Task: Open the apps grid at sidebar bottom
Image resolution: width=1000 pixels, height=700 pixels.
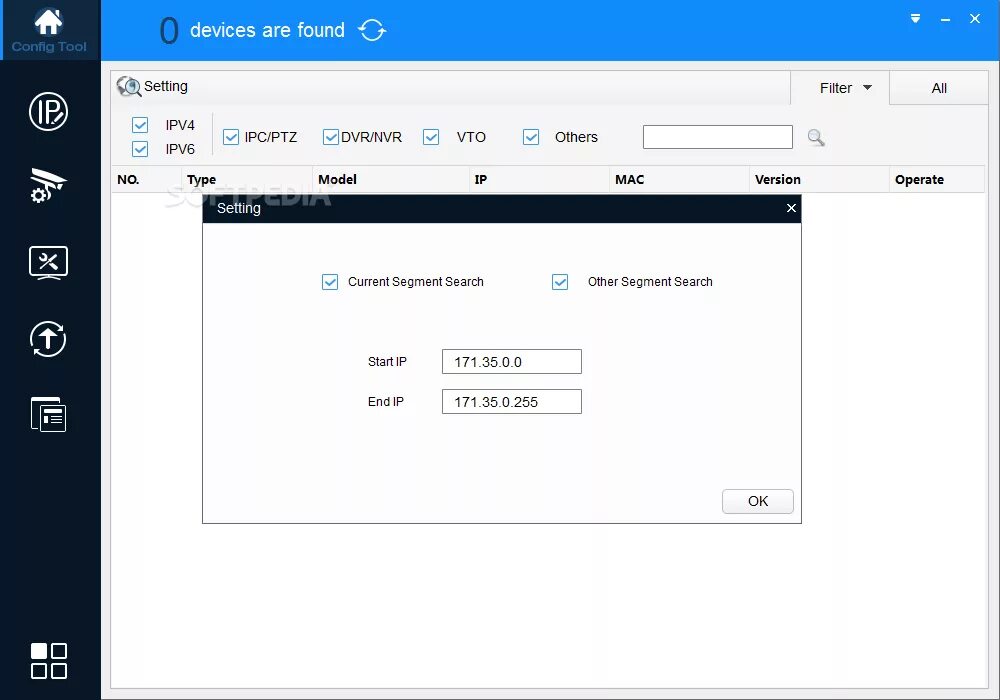Action: tap(48, 660)
